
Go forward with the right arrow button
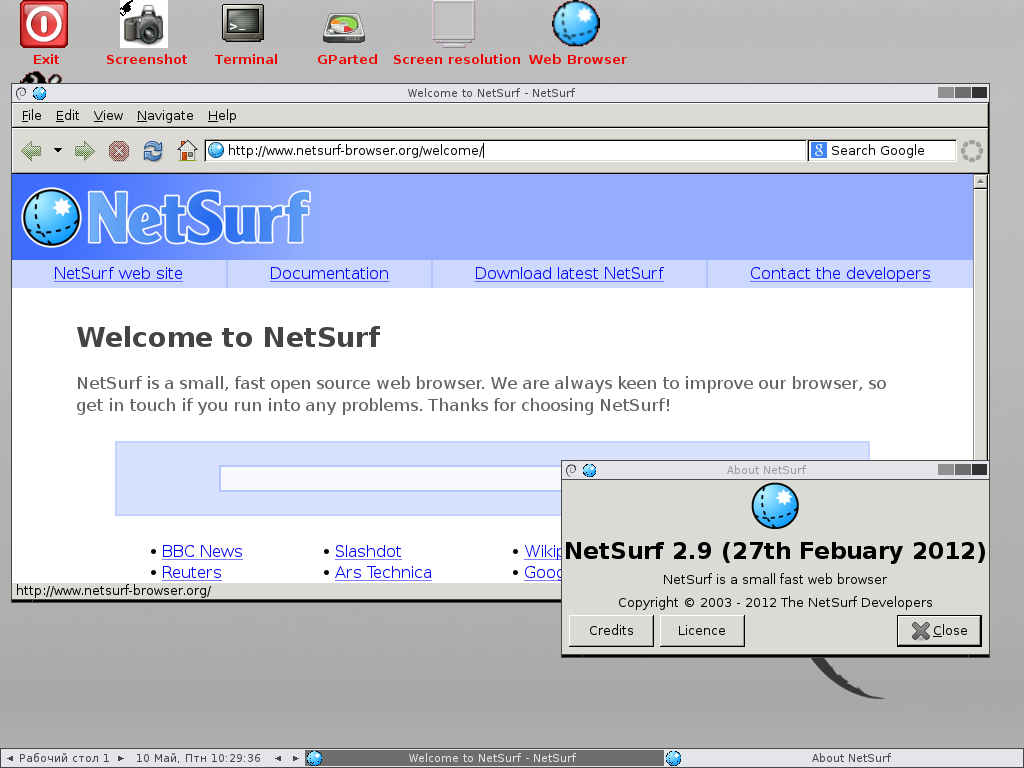[84, 152]
